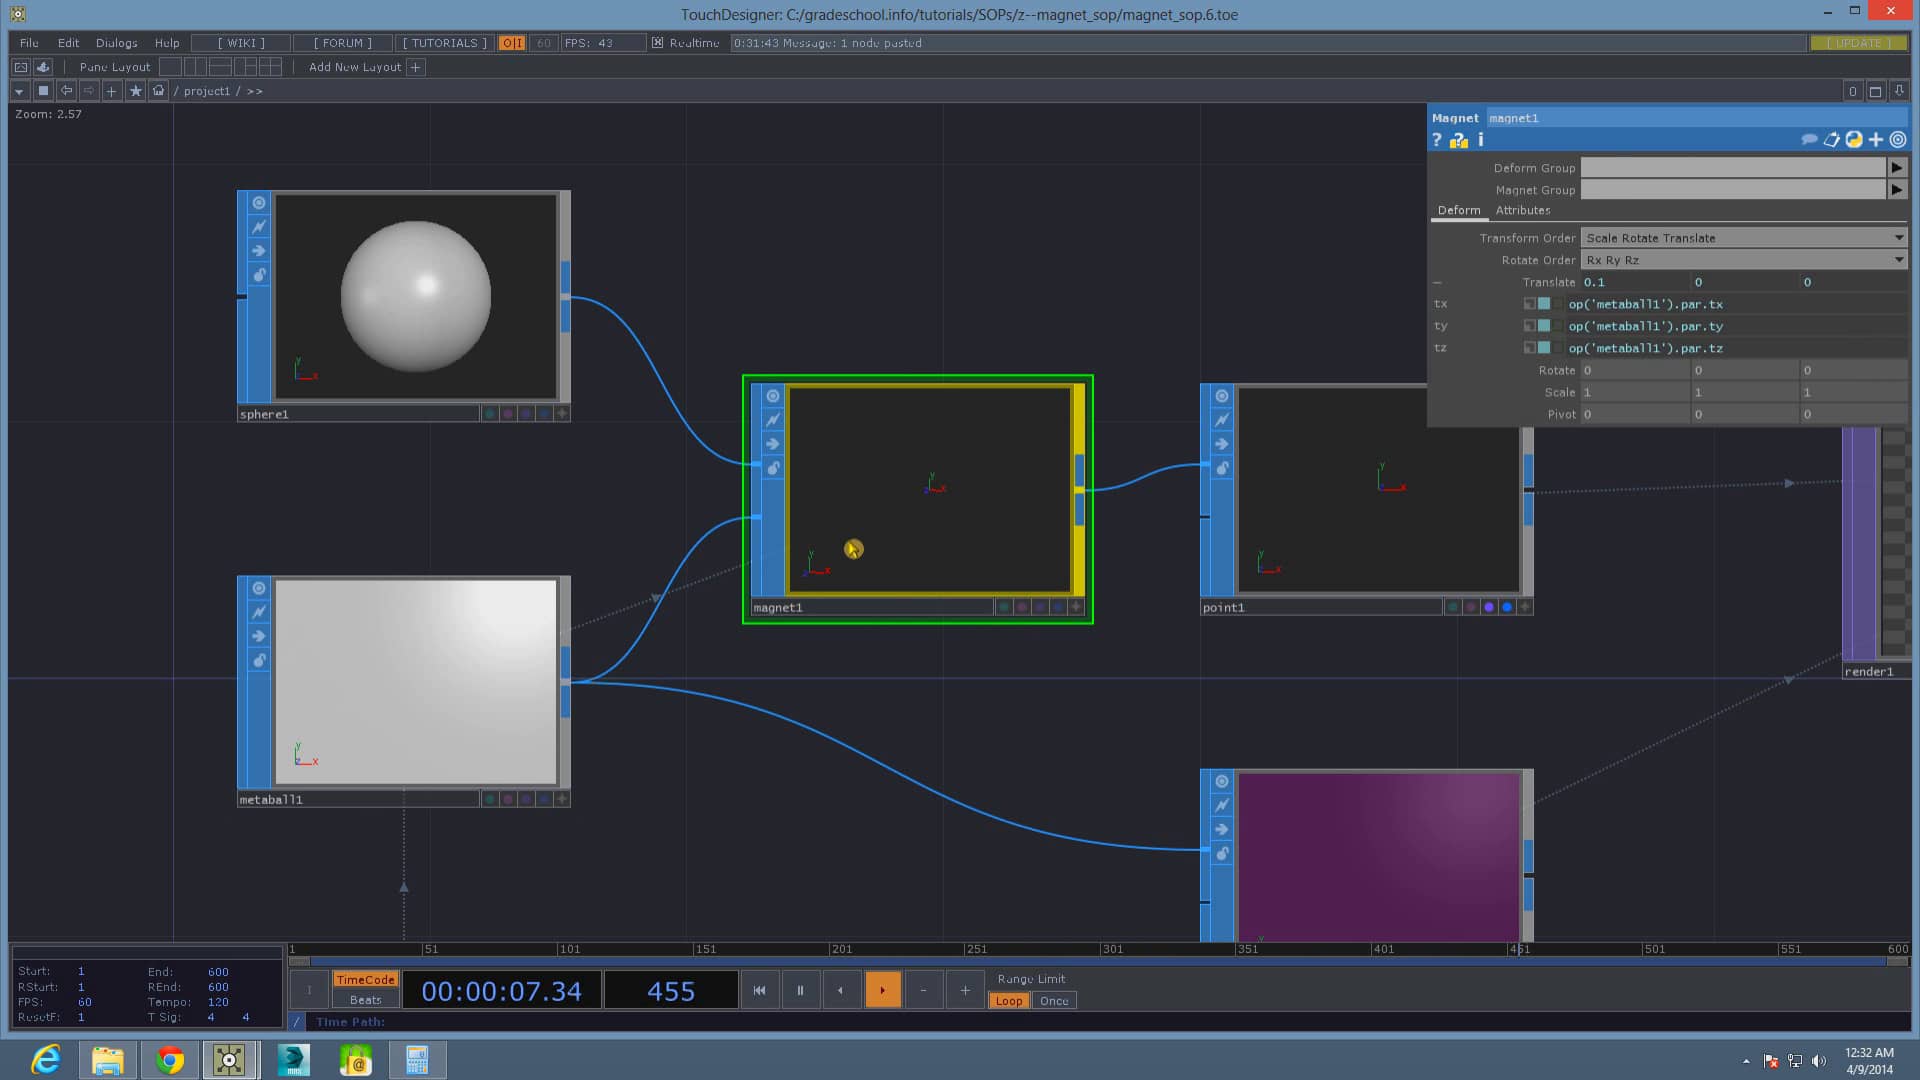Open the TUTORIALS link in the top bar
This screenshot has width=1920, height=1080.
pos(443,43)
